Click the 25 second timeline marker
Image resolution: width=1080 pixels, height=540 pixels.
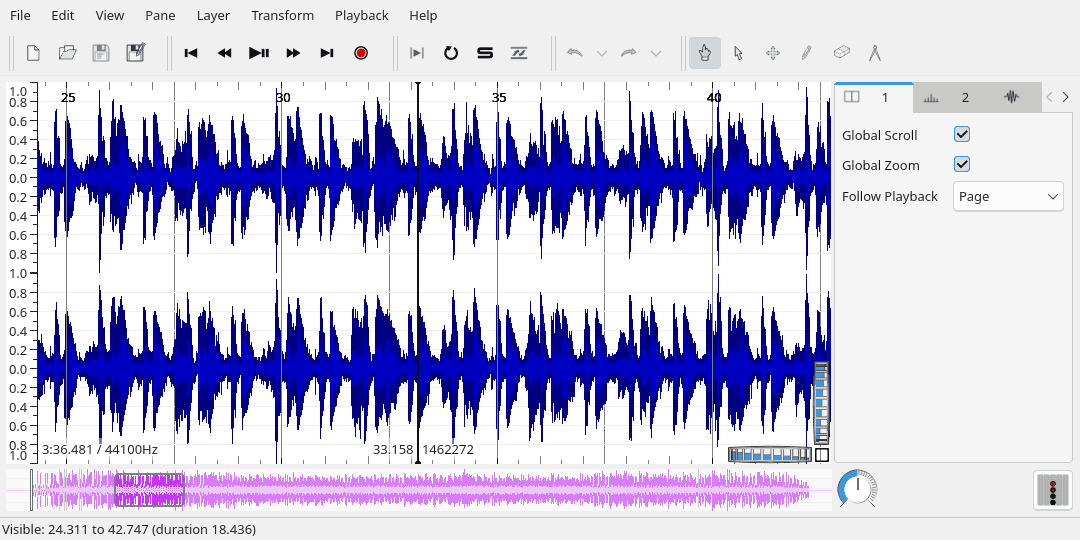(x=68, y=98)
